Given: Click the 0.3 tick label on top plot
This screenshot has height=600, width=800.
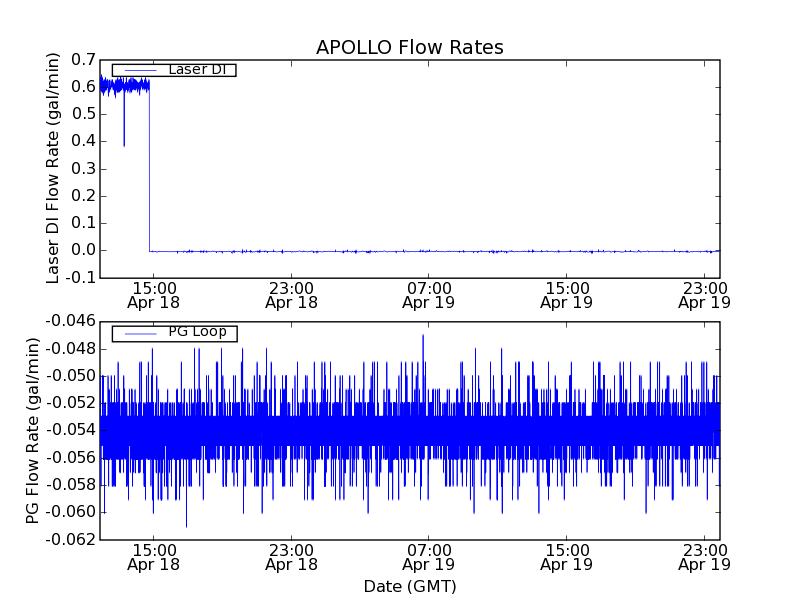Looking at the screenshot, I should click(83, 169).
